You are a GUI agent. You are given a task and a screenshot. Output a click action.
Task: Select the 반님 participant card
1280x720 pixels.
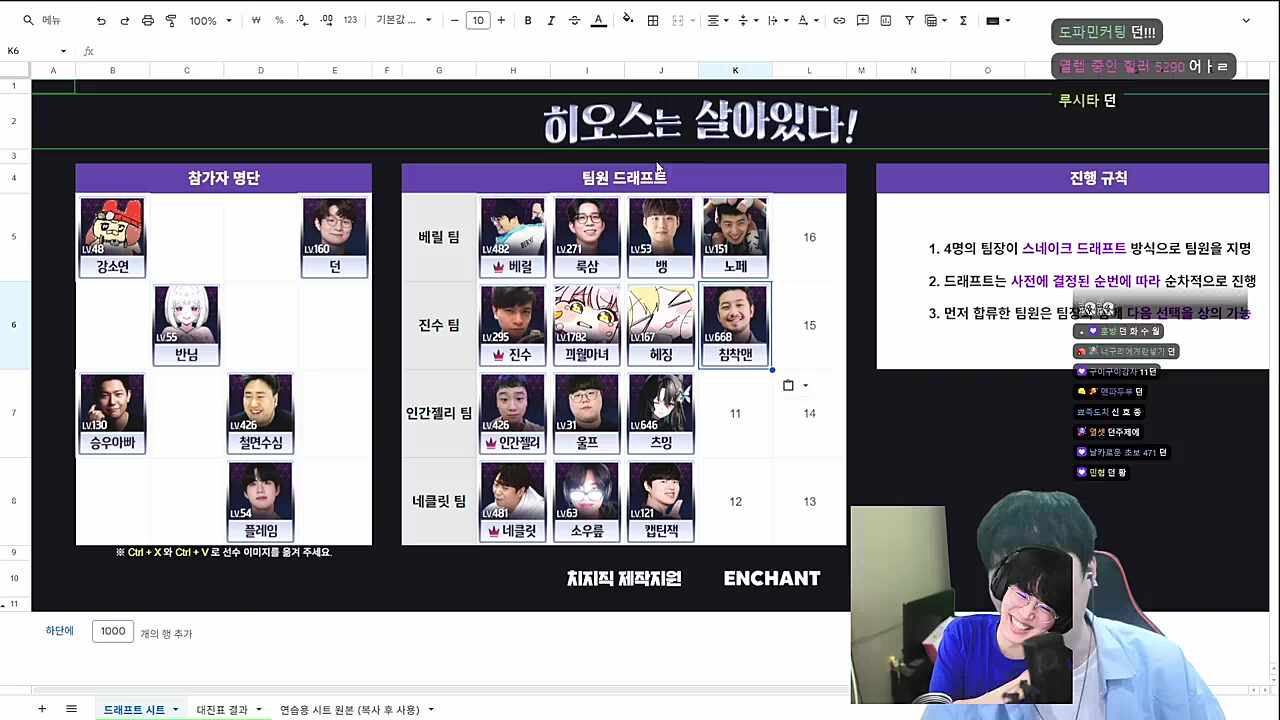click(x=186, y=325)
